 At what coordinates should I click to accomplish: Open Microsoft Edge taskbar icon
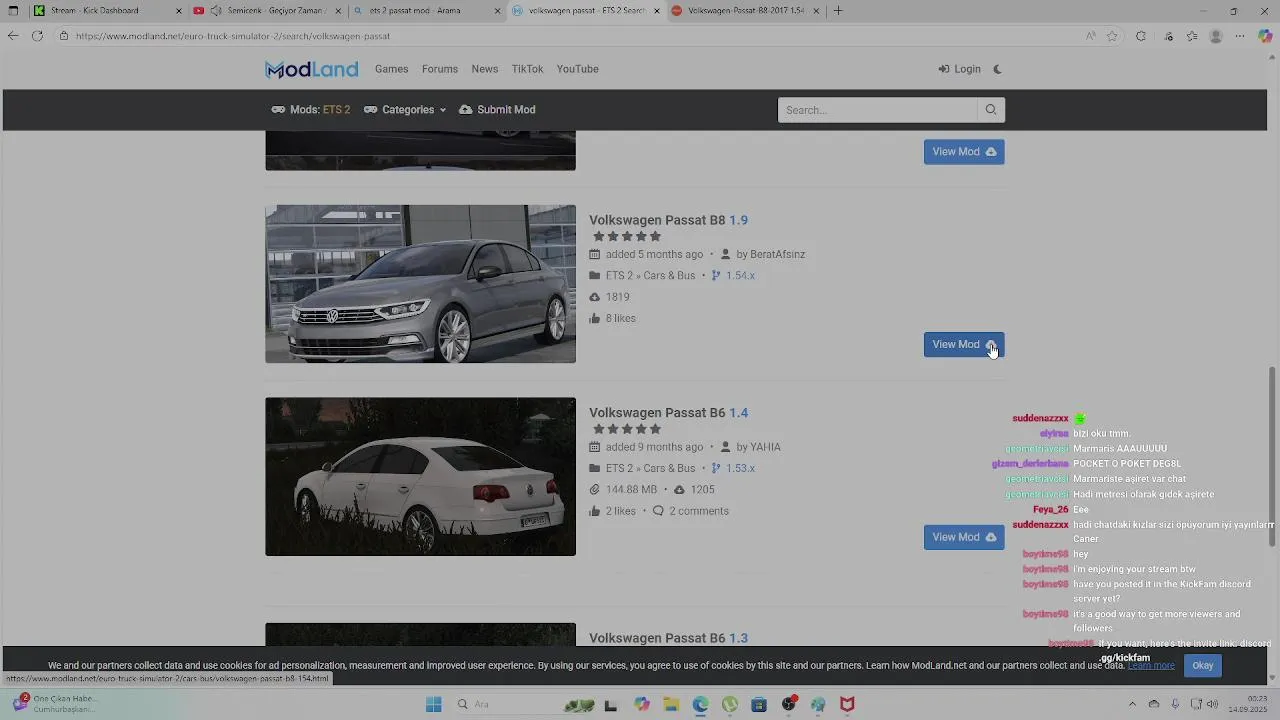(700, 705)
